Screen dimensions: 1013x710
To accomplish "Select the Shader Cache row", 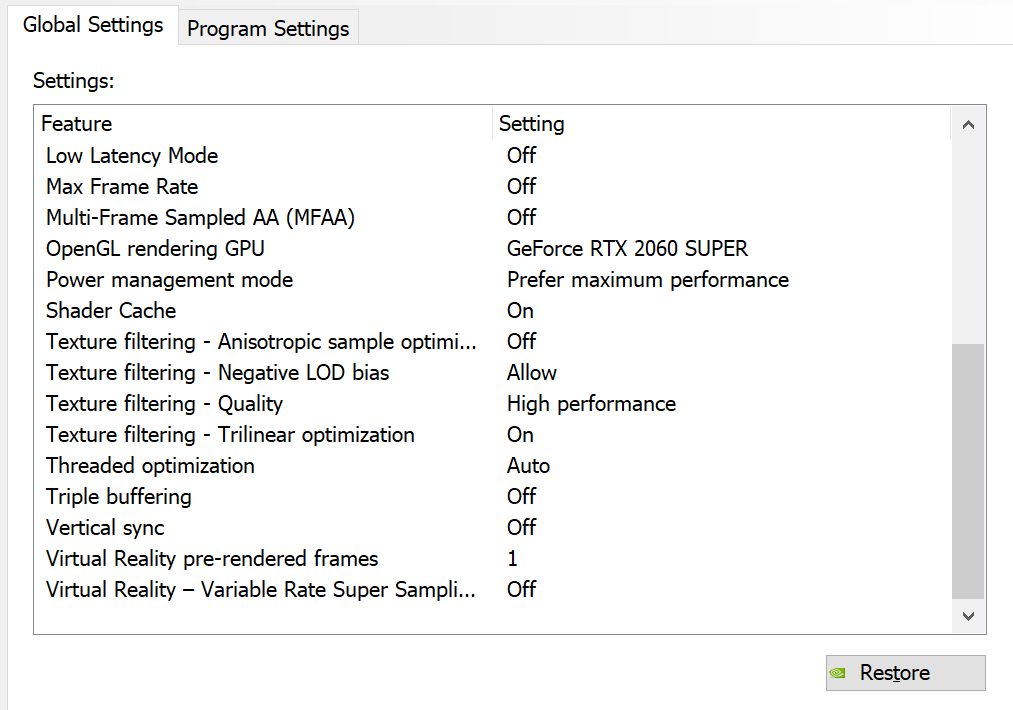I will [492, 311].
